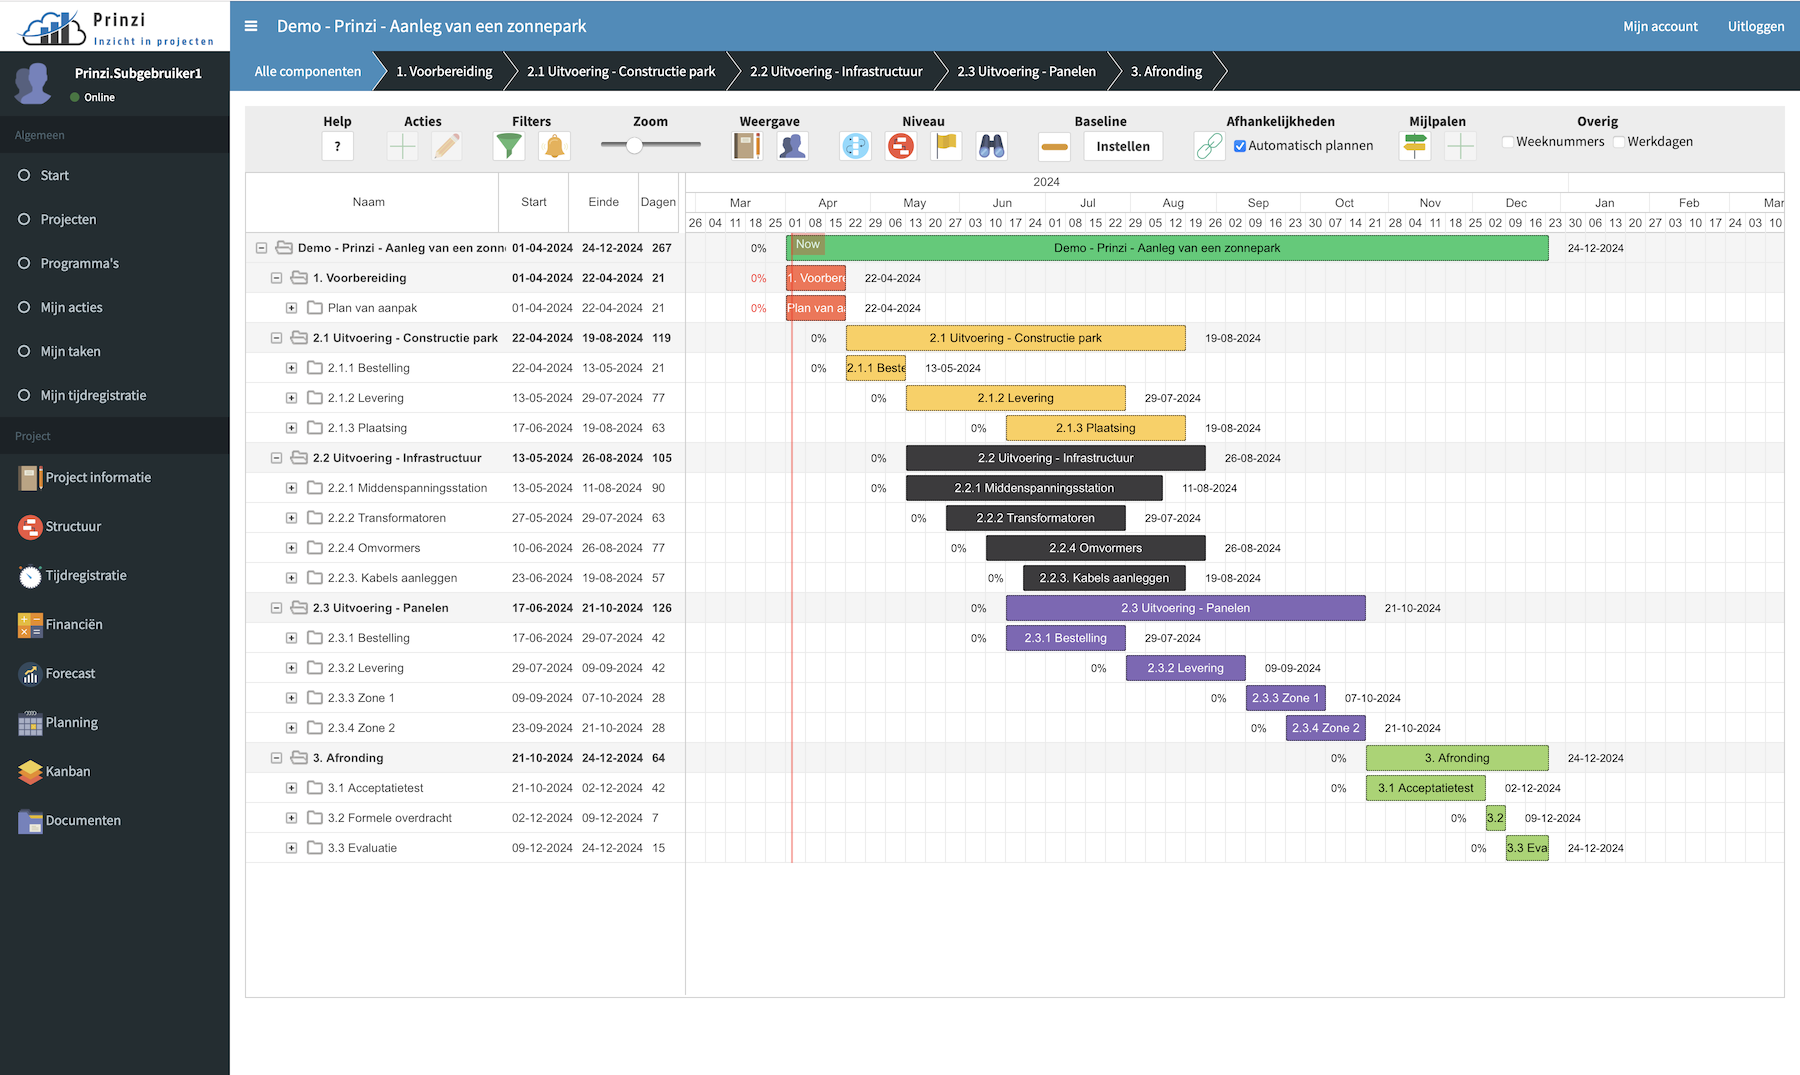This screenshot has width=1800, height=1075.
Task: Click the Tijdregistratie clock icon
Action: (30, 576)
